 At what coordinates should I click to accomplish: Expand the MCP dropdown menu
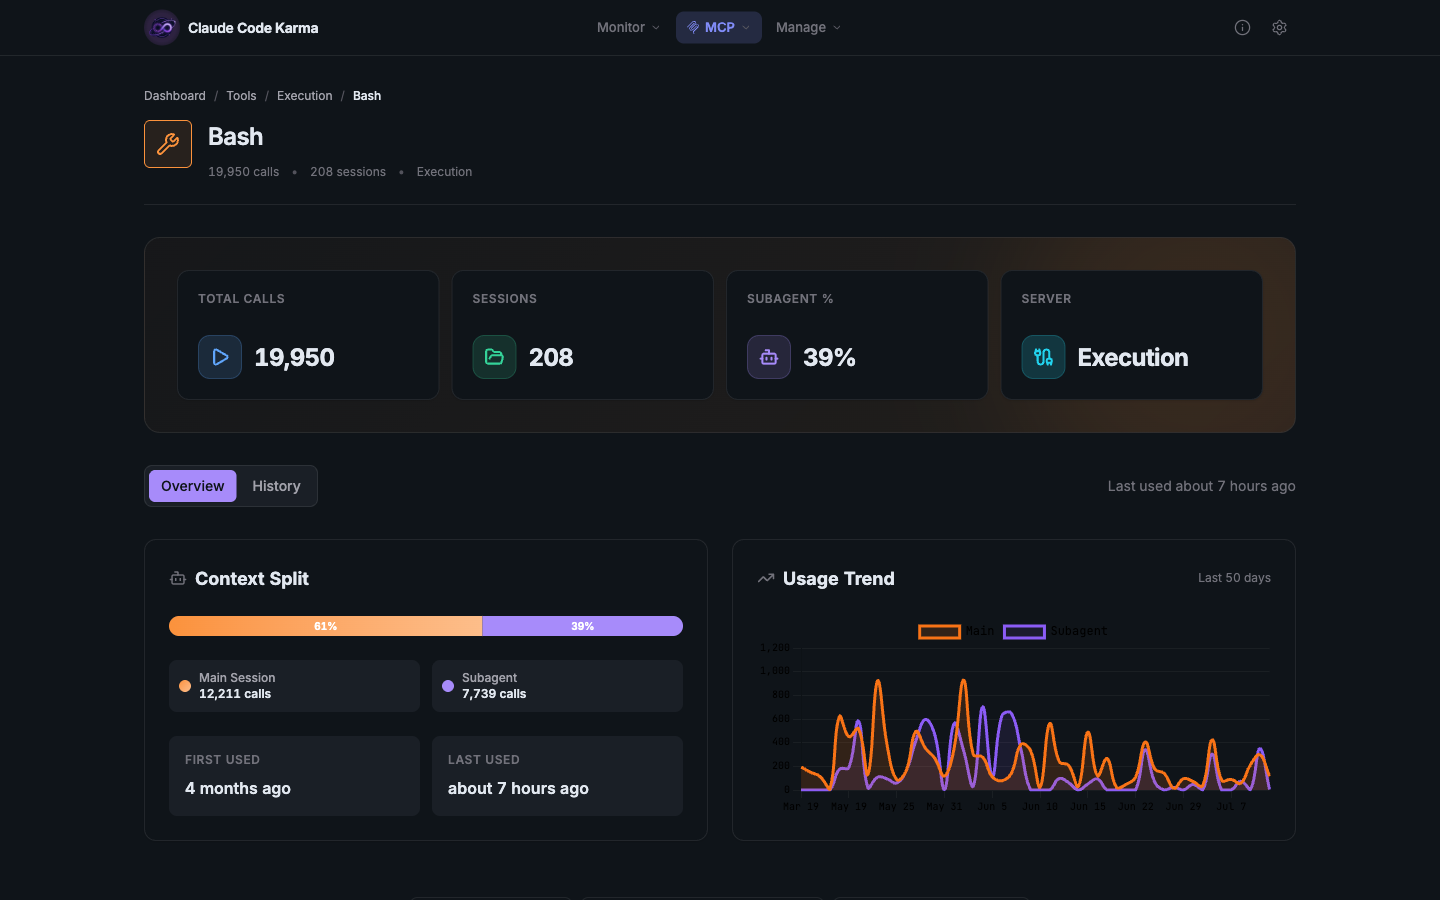coord(719,28)
